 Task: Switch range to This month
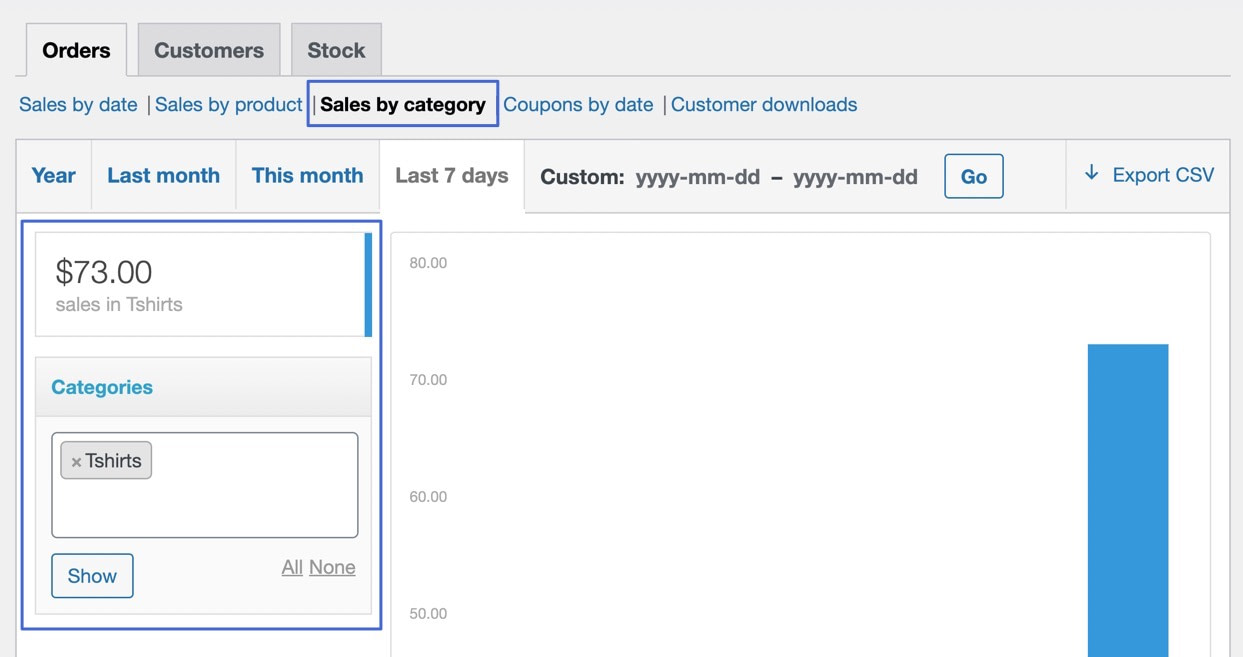click(x=307, y=176)
